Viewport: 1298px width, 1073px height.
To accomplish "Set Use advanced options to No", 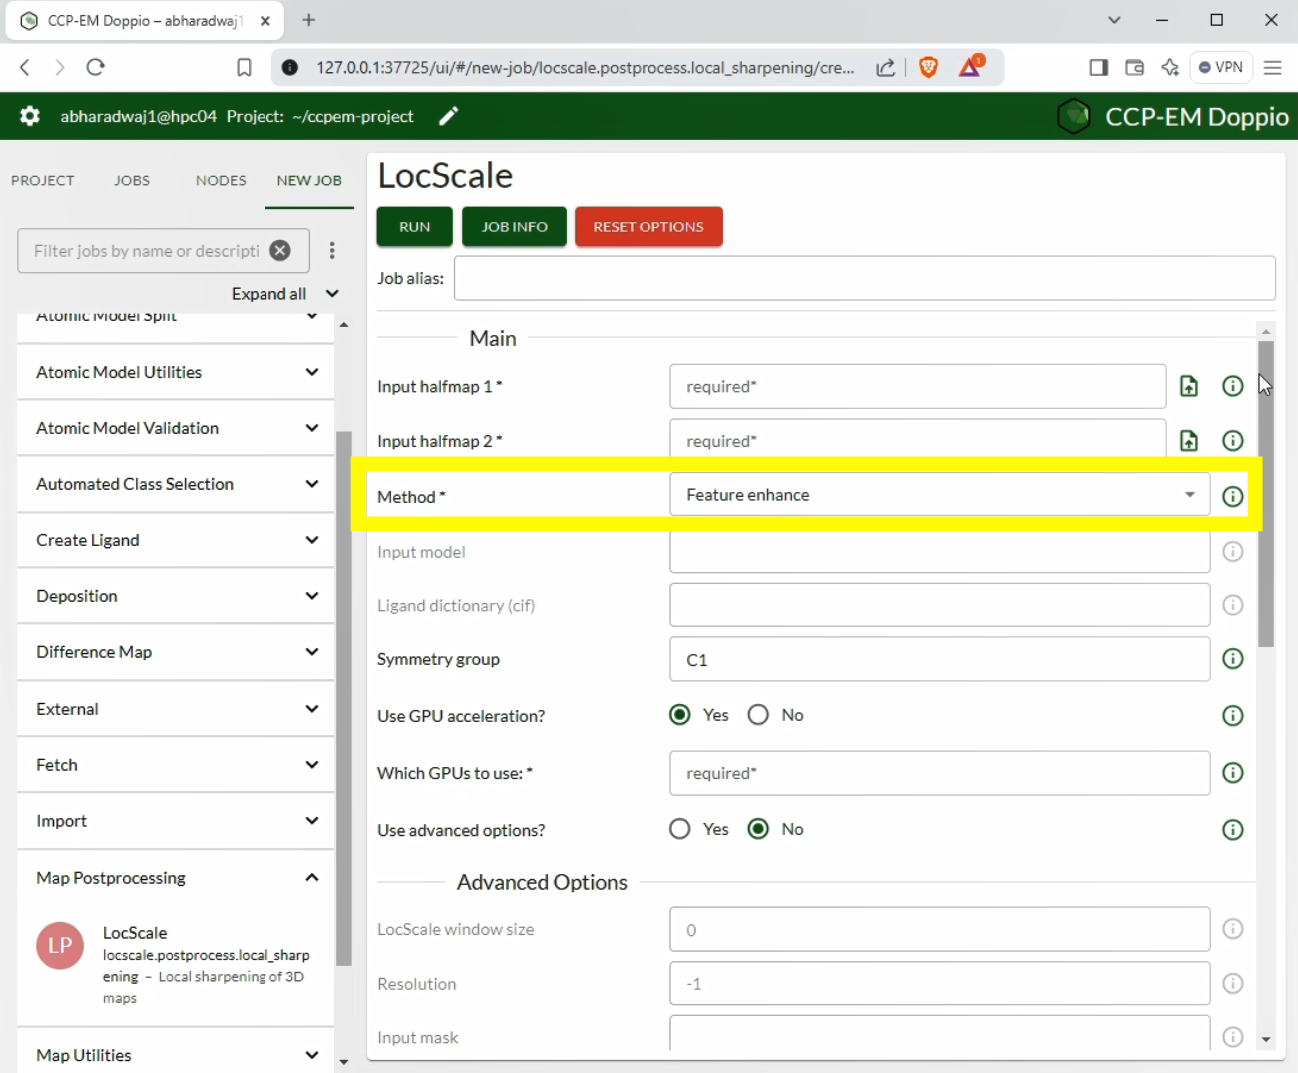I will pos(758,829).
